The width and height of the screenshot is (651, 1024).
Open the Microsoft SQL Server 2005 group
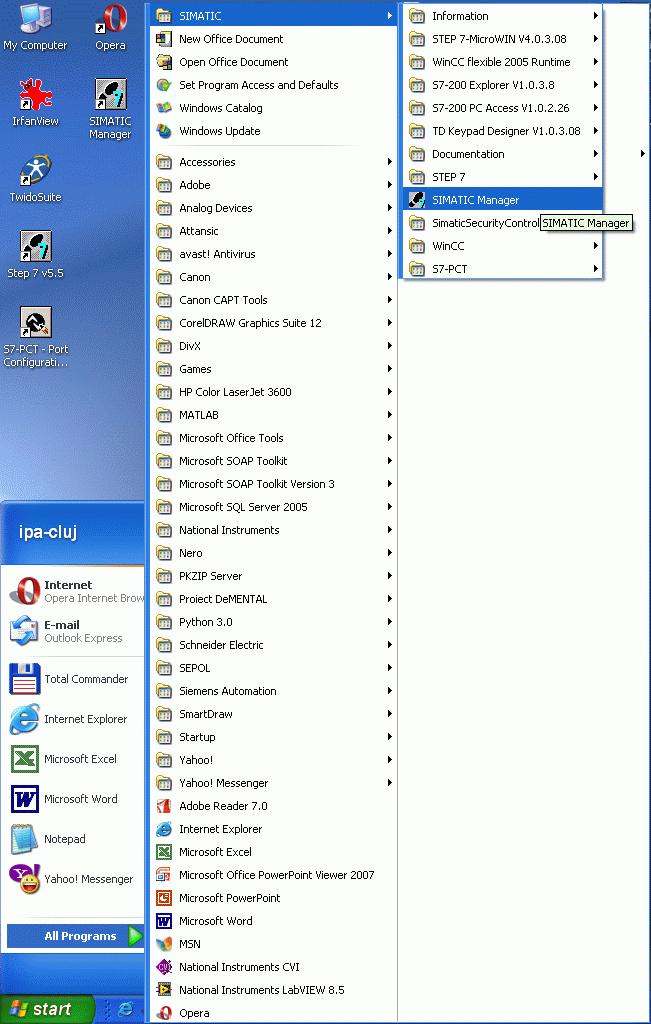pos(273,507)
